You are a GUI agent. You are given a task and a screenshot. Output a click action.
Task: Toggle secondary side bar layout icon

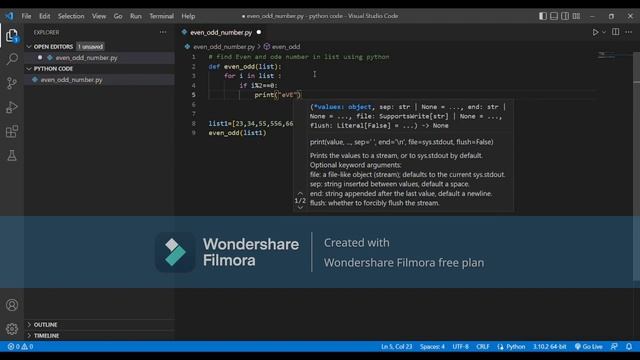tap(565, 16)
